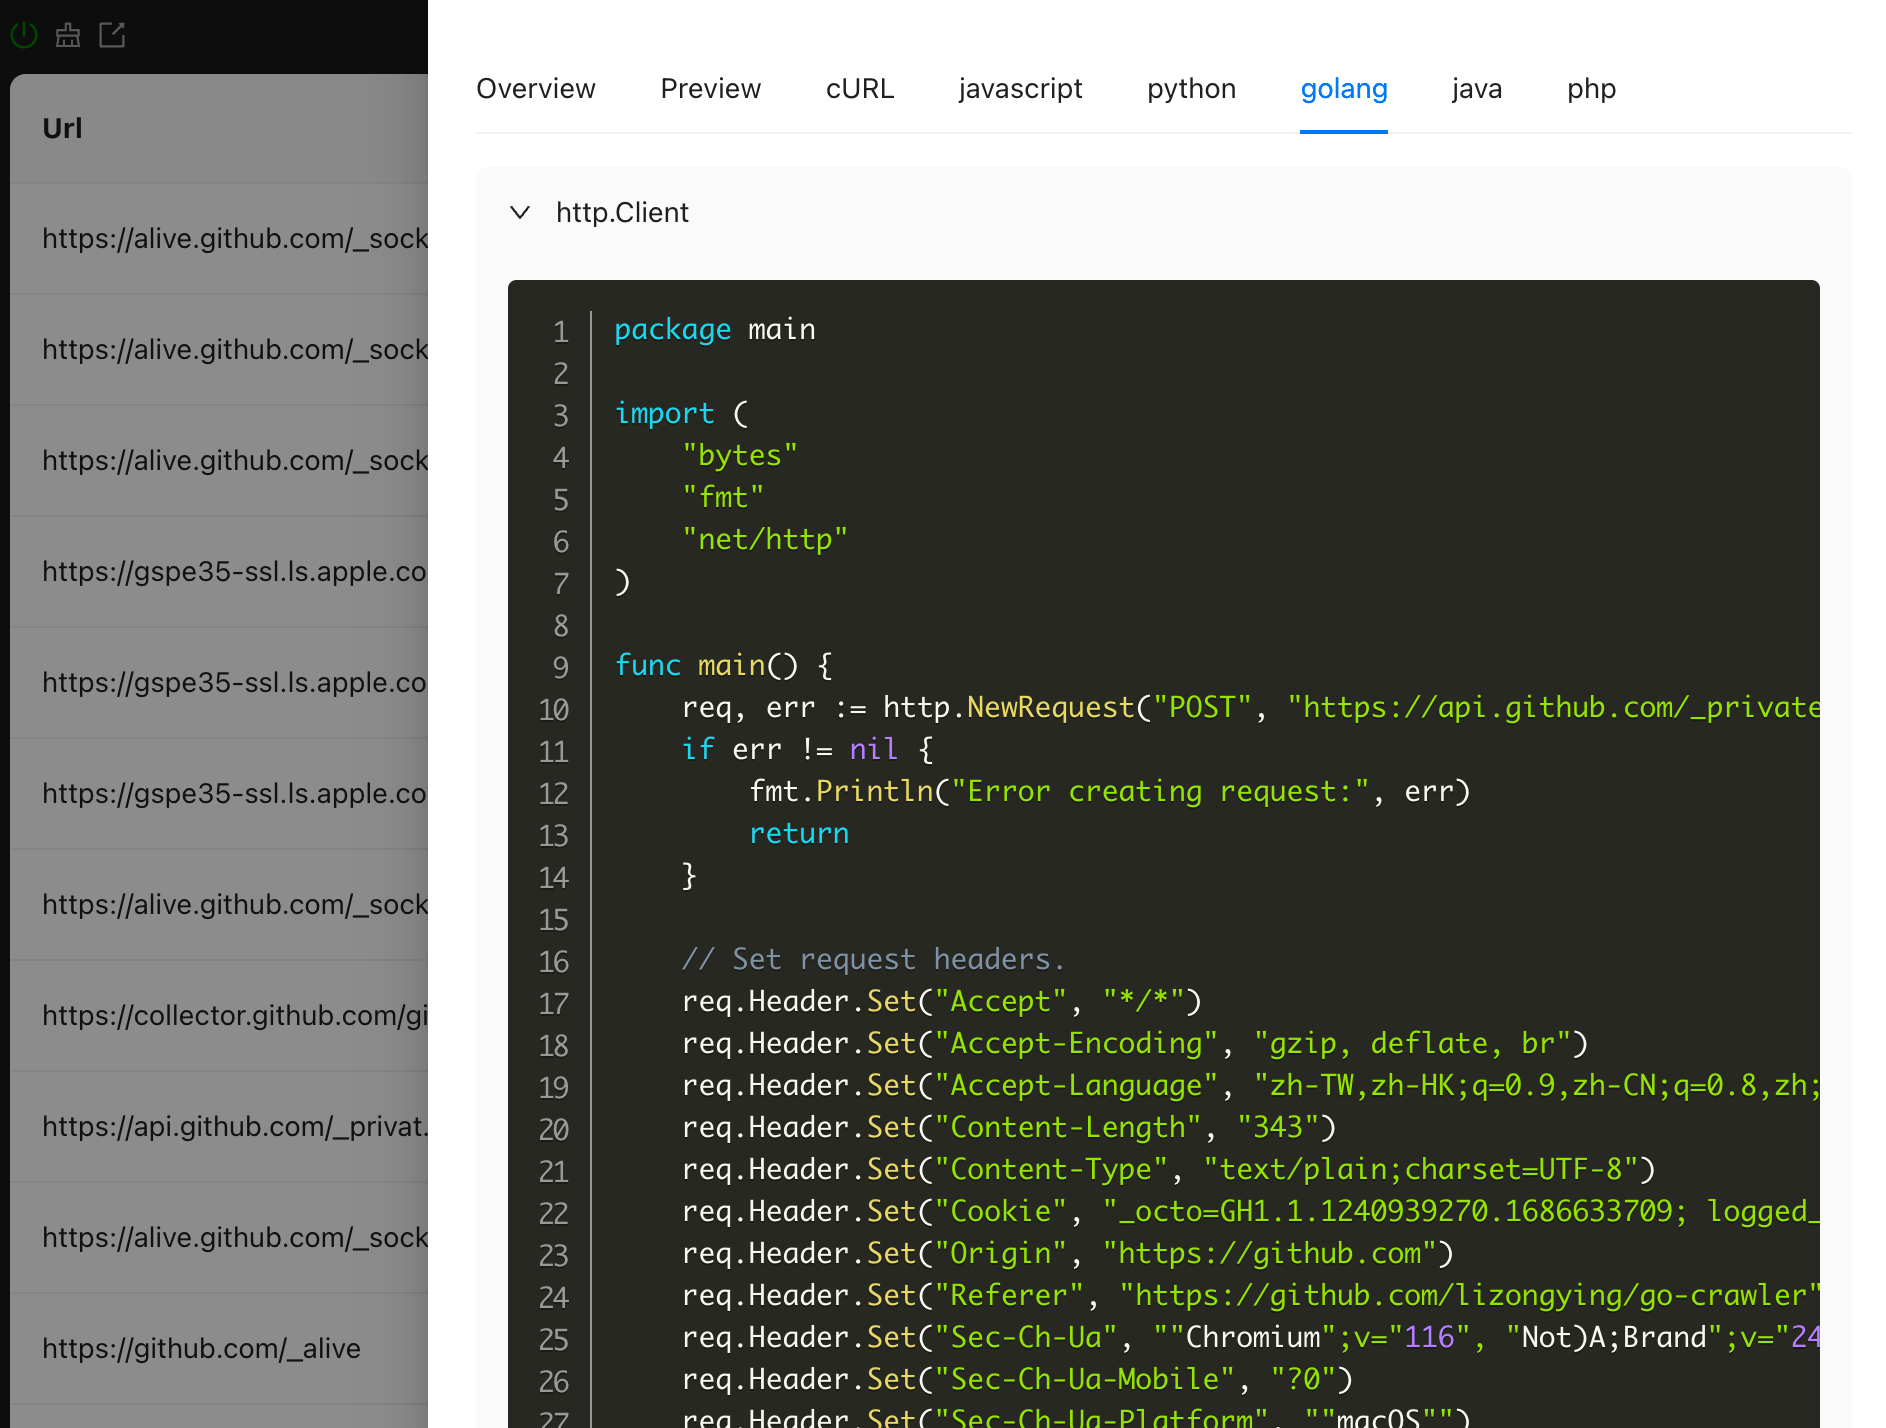Click the Cookie header line

click(x=1250, y=1212)
